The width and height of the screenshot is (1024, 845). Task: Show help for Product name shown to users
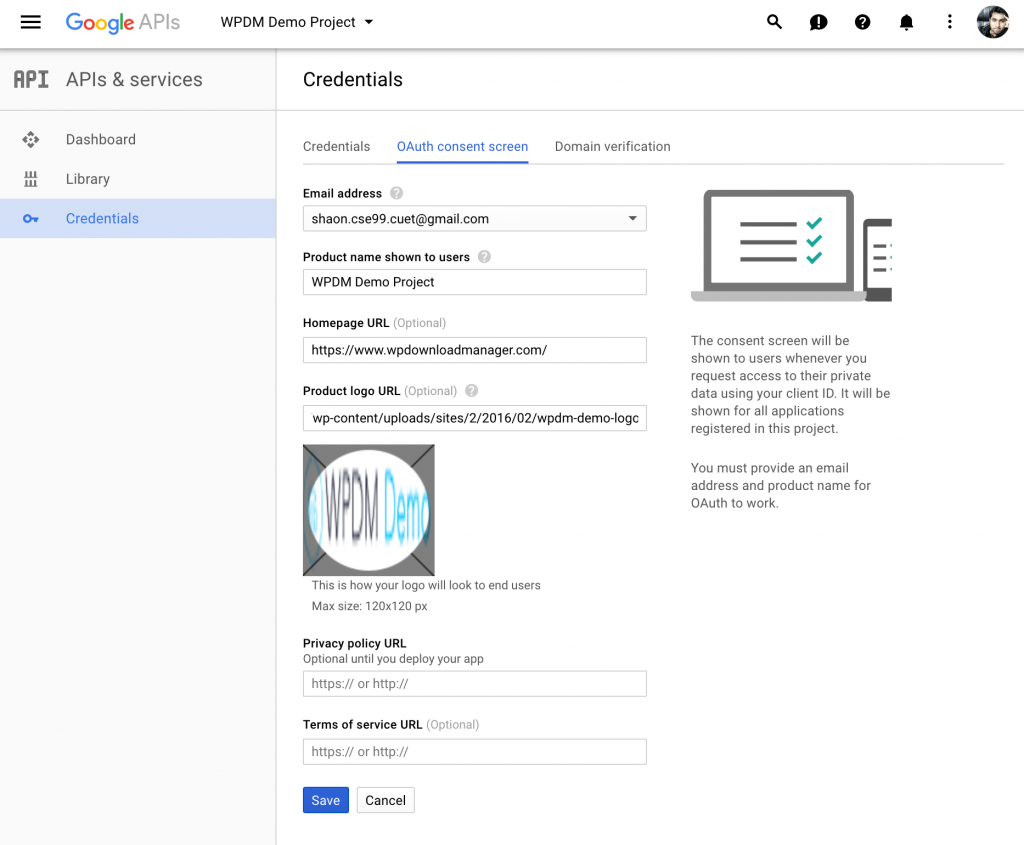pyautogui.click(x=484, y=257)
